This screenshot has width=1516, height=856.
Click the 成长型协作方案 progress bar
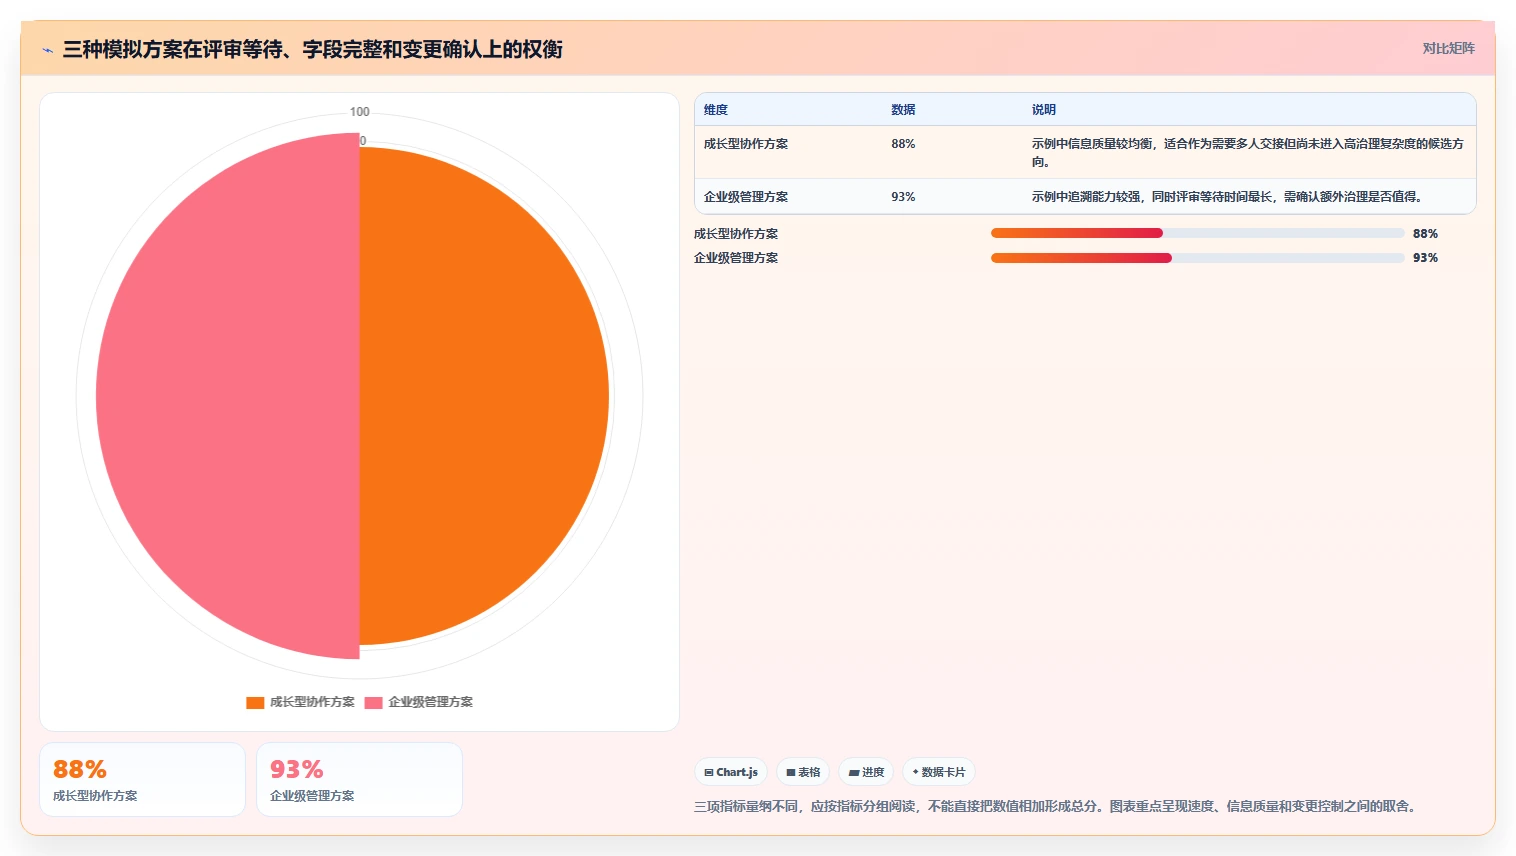[x=1197, y=233]
